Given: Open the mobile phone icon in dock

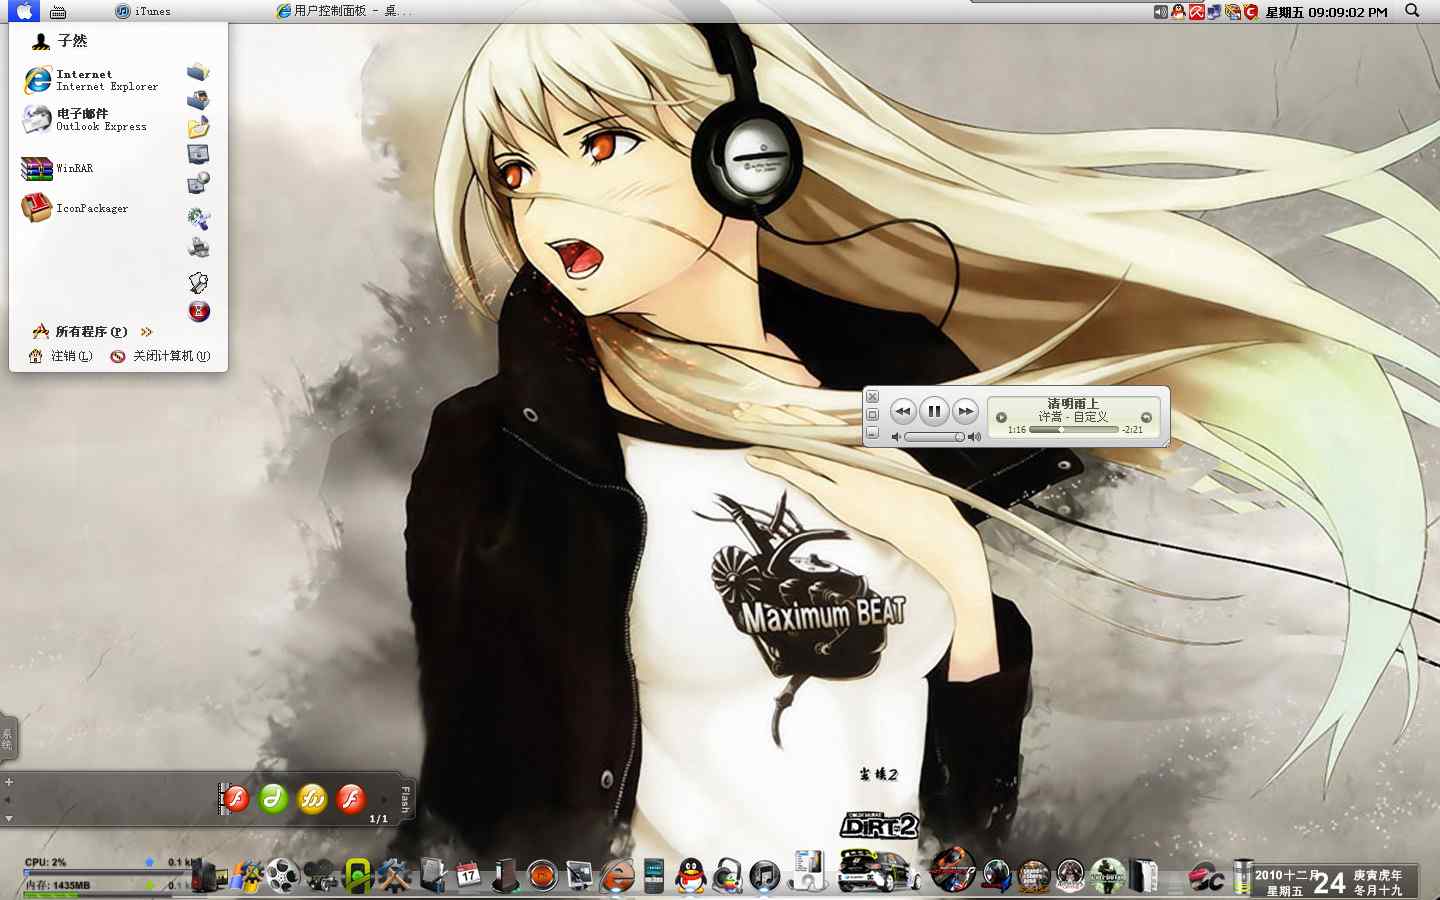Looking at the screenshot, I should (653, 876).
